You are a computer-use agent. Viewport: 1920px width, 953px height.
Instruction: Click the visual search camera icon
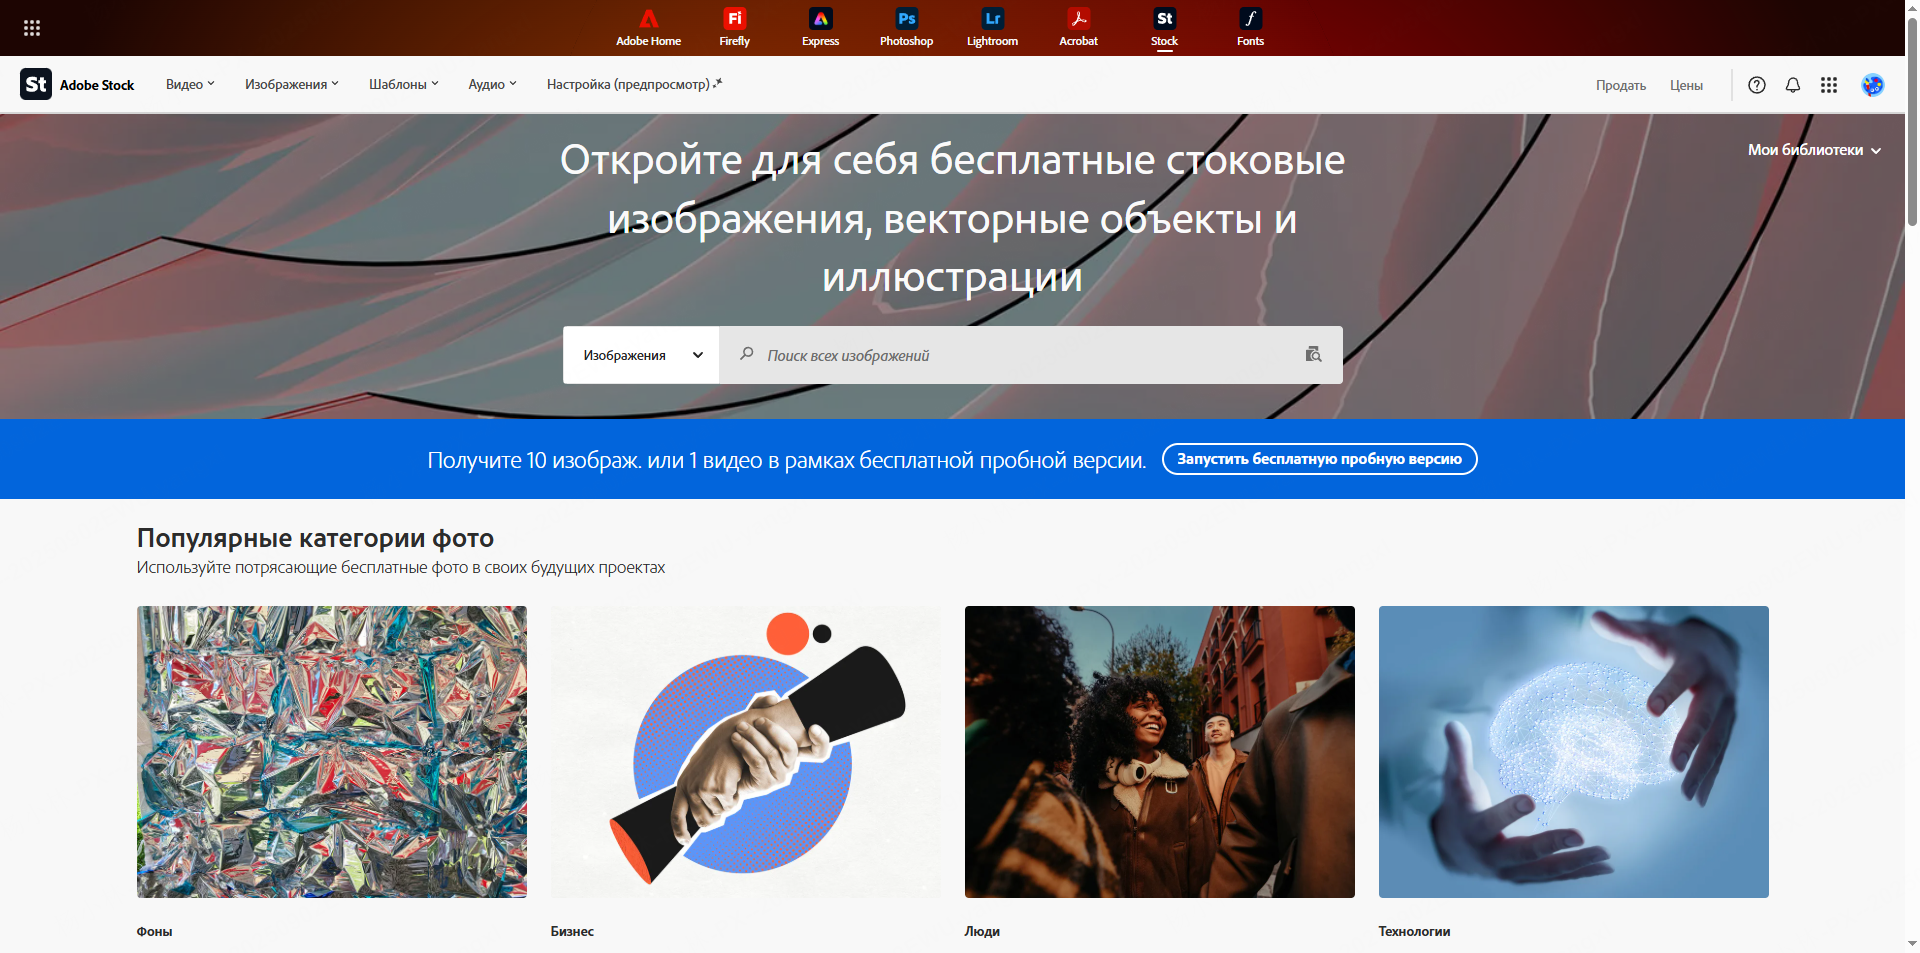tap(1313, 354)
